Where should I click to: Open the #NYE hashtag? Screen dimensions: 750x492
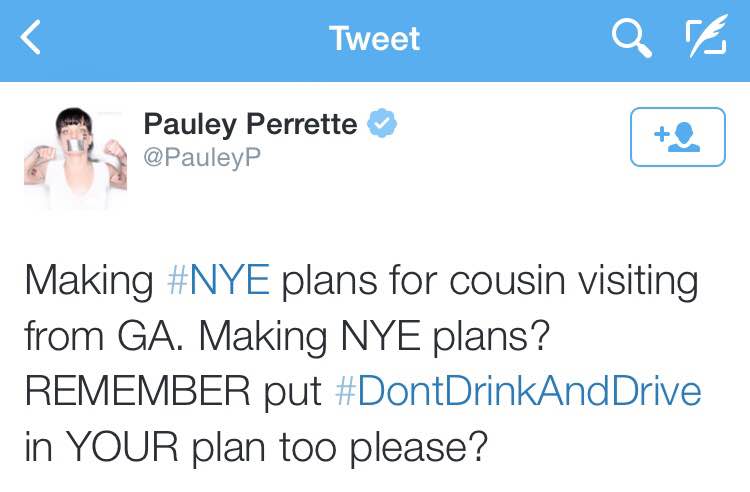[218, 280]
